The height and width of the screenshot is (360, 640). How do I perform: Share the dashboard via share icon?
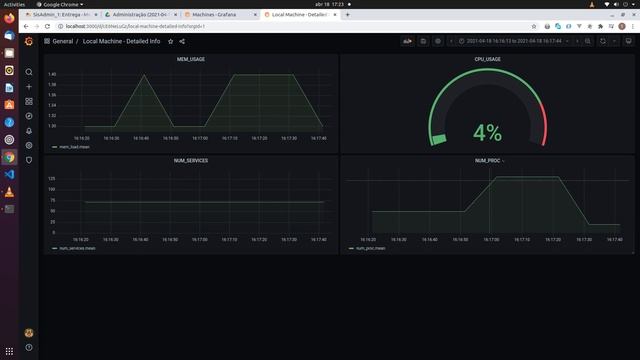point(182,41)
